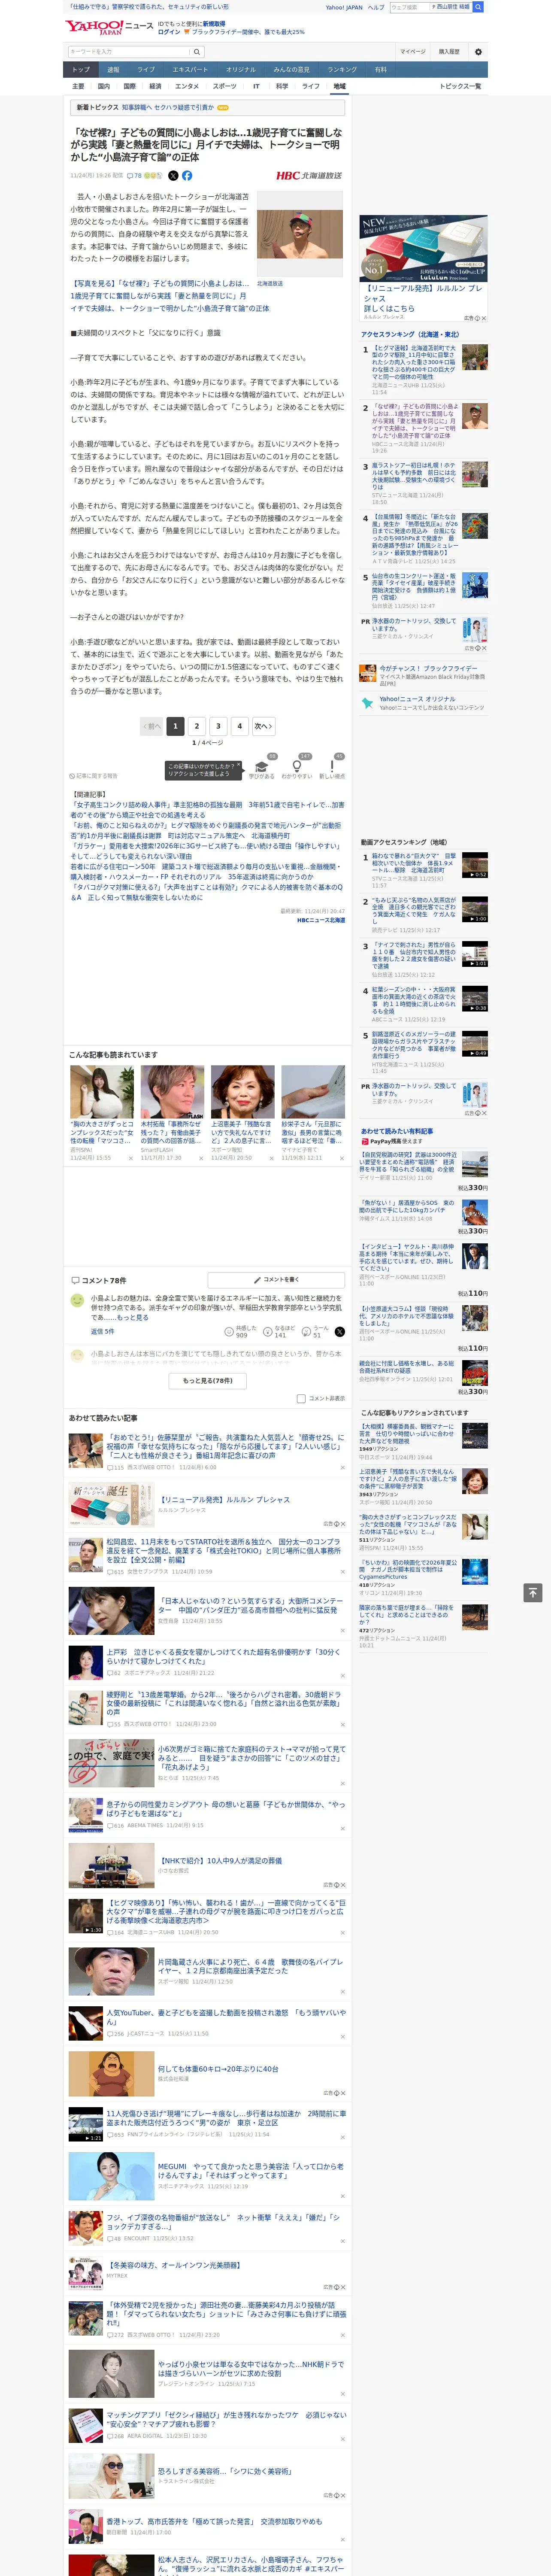Screen dimensions: 551x2576
Task: React with わかりやすい lightbulb icon
Action: [x=297, y=766]
